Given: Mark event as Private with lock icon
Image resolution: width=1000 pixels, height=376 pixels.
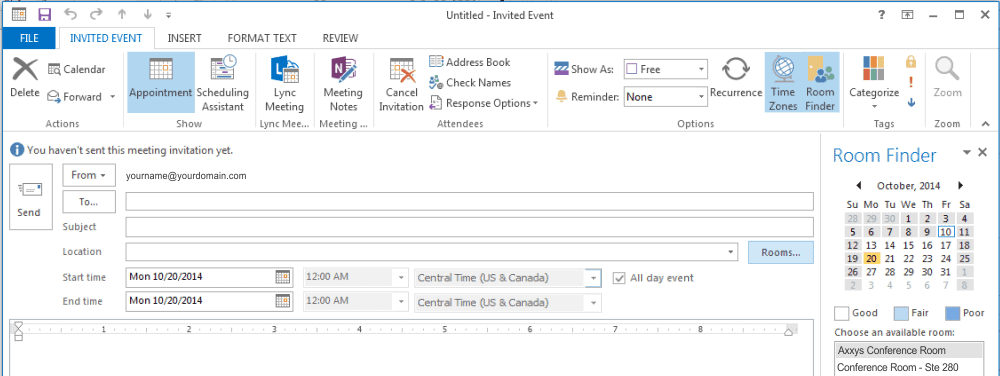Looking at the screenshot, I should coord(911,62).
